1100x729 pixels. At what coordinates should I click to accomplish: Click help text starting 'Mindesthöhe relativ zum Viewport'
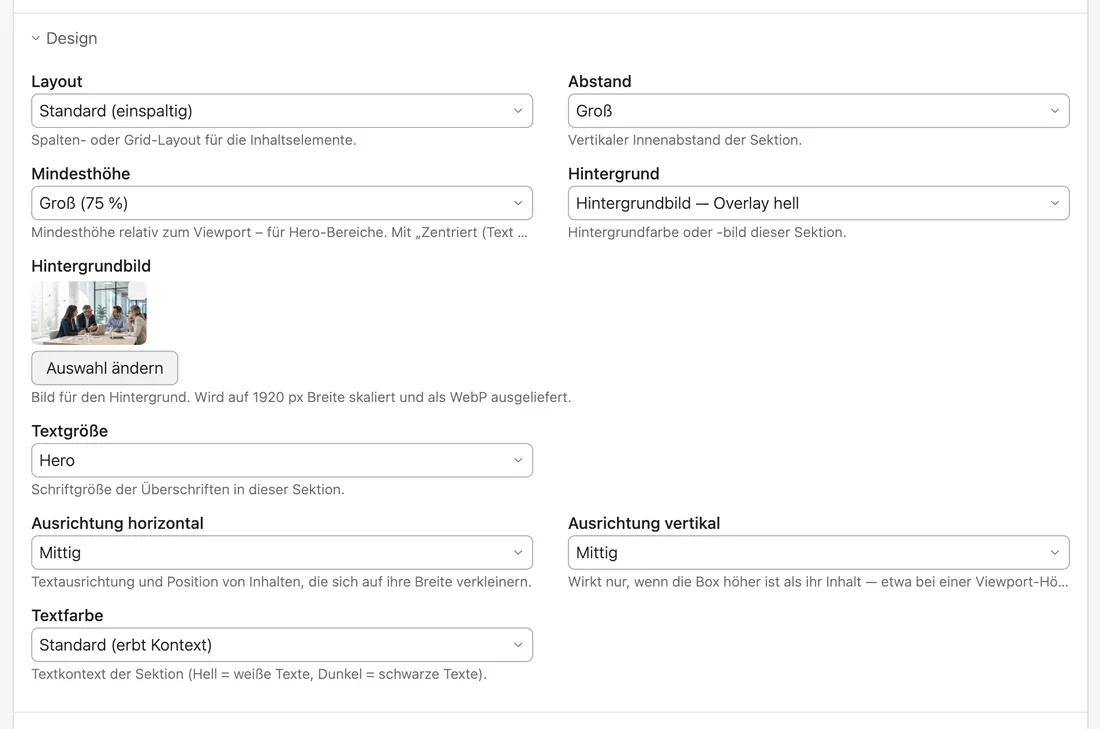tap(279, 232)
